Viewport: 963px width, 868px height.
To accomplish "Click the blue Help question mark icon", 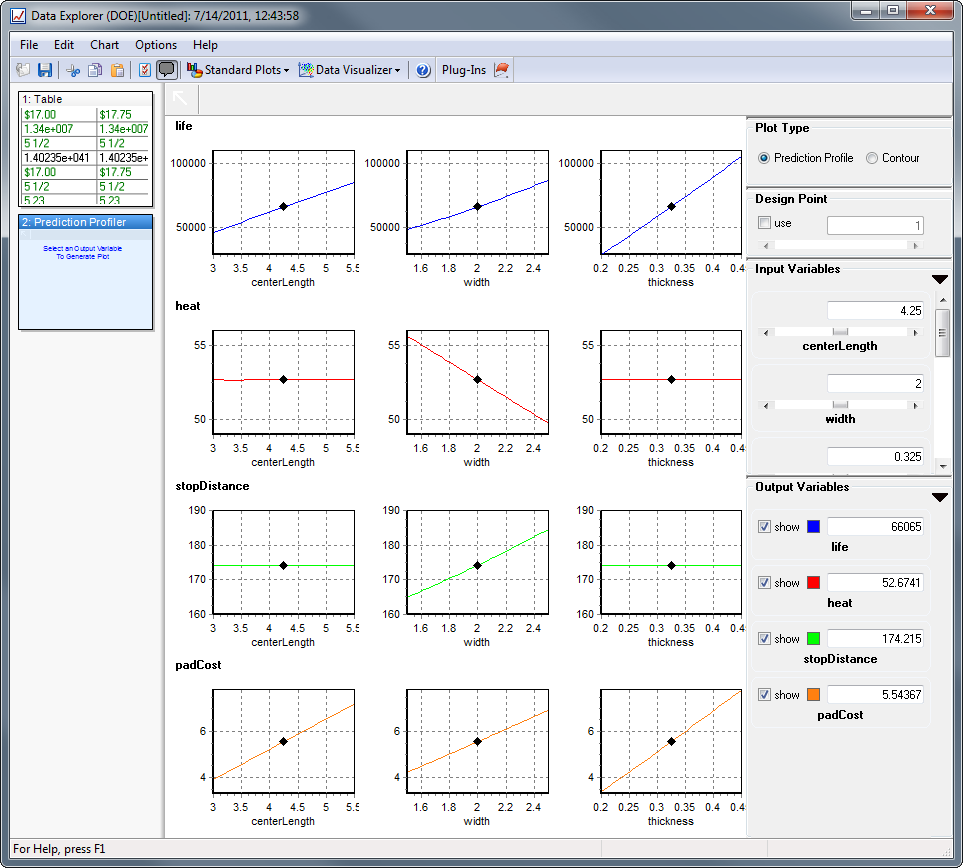I will pyautogui.click(x=423, y=70).
